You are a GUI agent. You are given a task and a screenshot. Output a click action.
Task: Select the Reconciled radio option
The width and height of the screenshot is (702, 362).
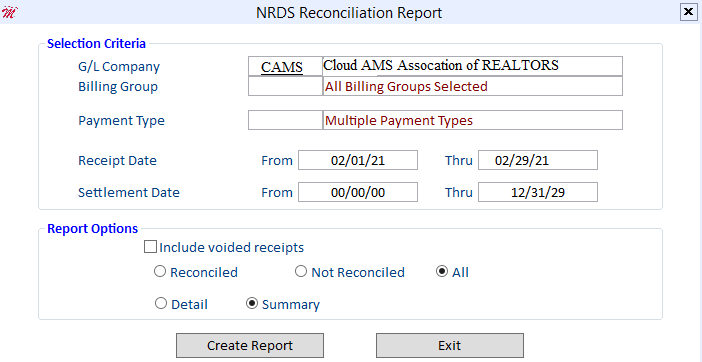pyautogui.click(x=160, y=272)
